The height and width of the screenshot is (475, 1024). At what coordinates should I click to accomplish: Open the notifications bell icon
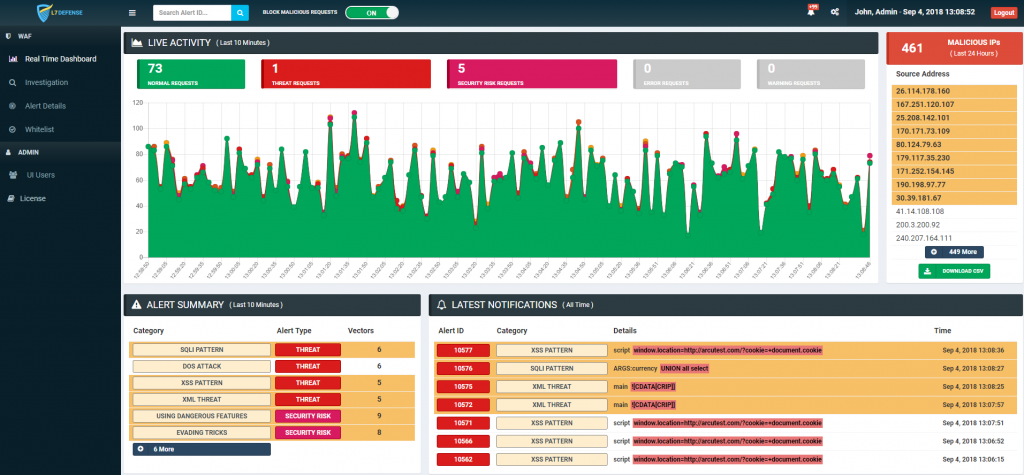coord(811,12)
